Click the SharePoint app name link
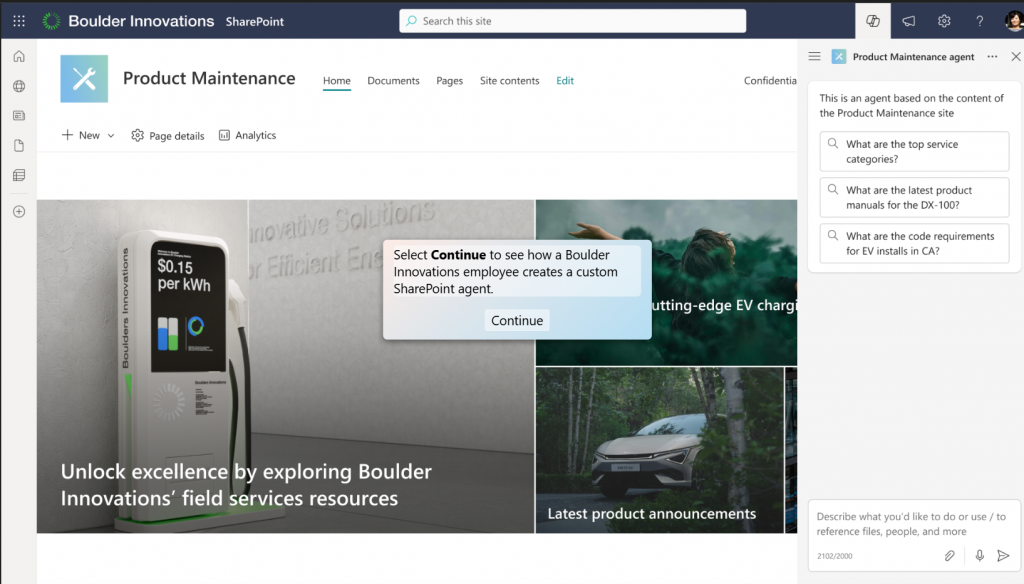 (x=255, y=22)
